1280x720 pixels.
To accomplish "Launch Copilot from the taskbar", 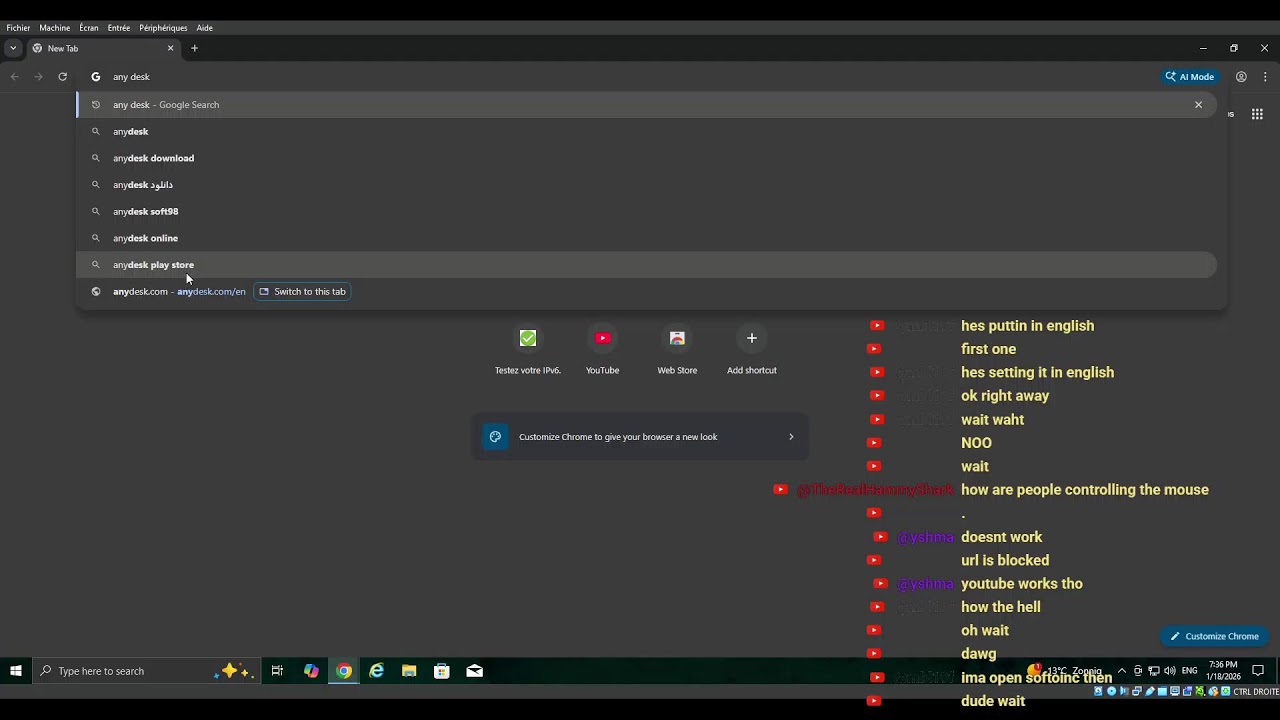I will point(311,671).
